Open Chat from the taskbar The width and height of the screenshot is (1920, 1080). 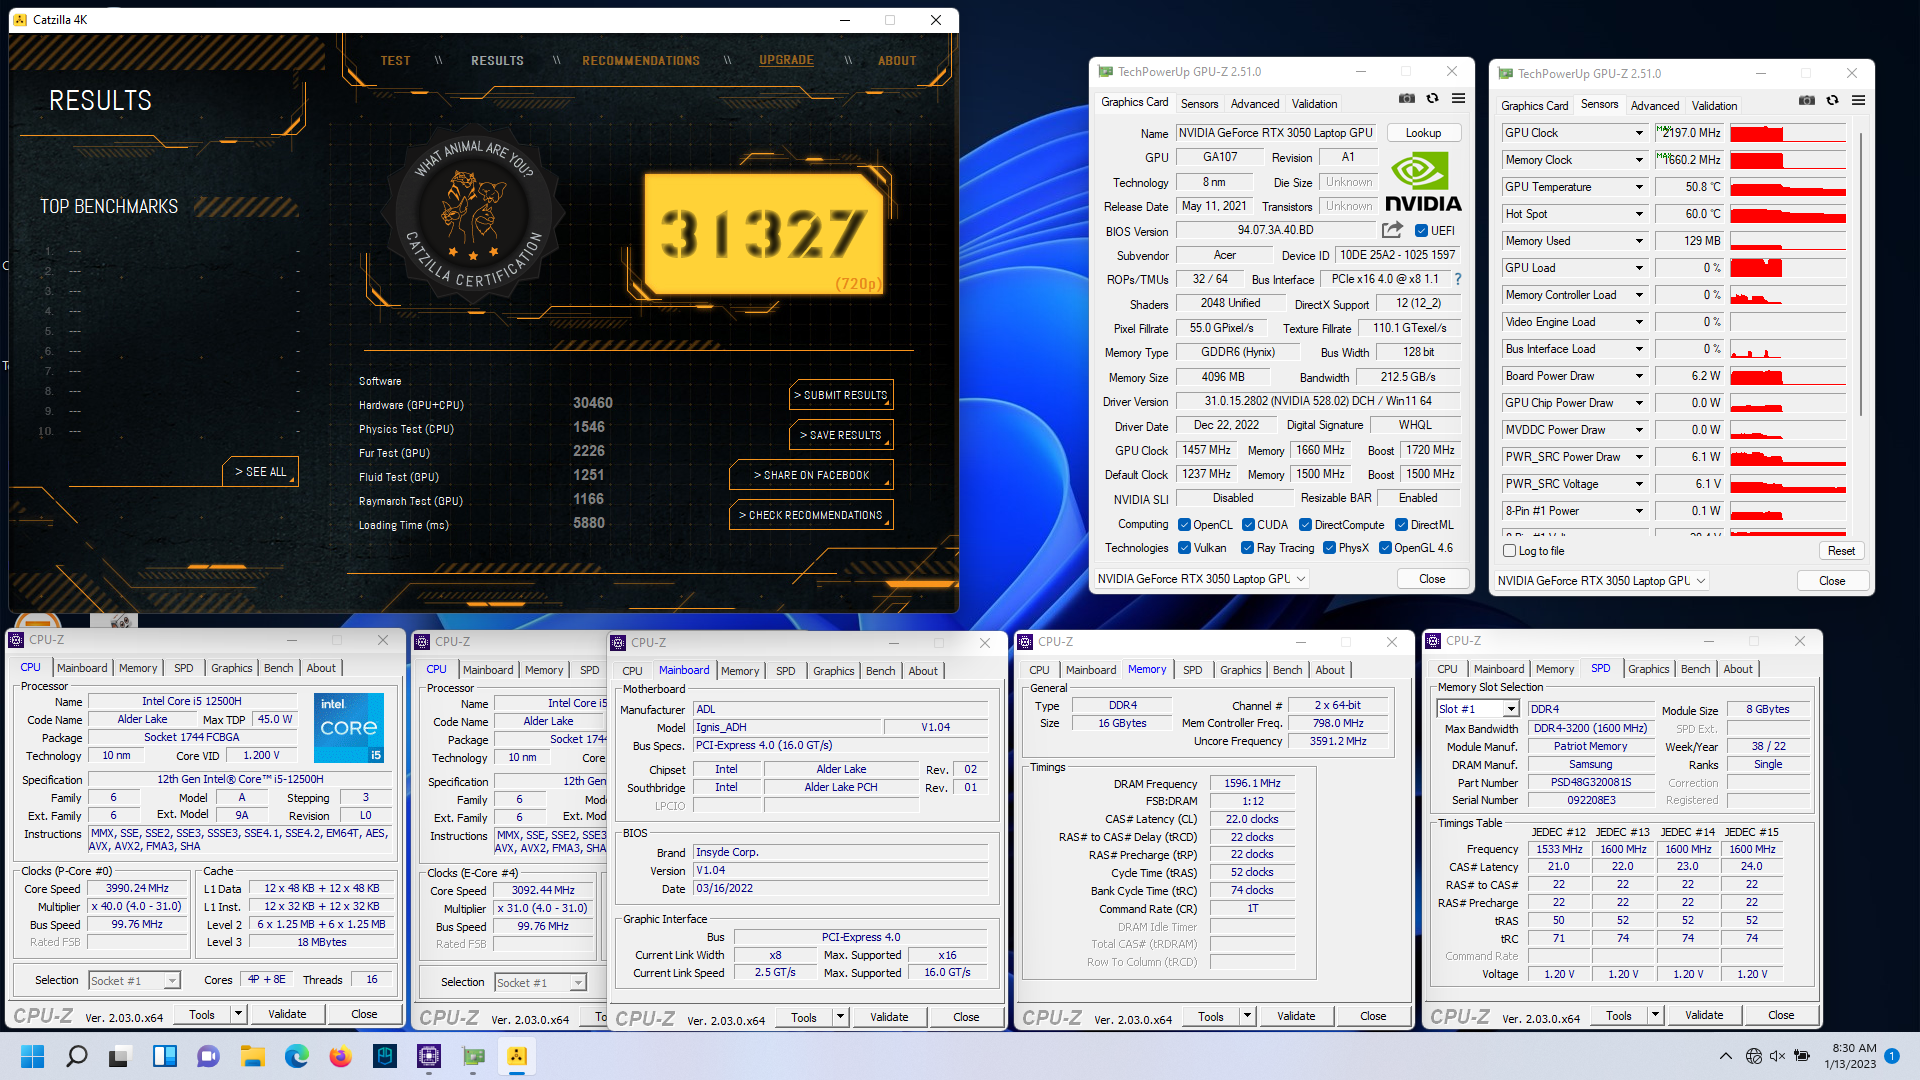[x=208, y=1056]
